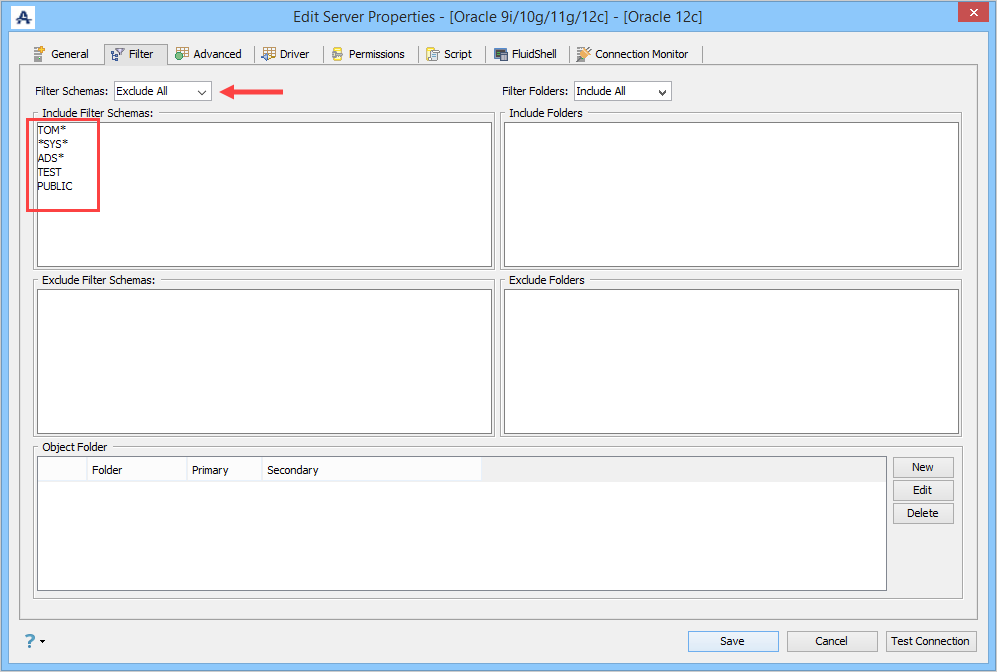Open the Filter Schemas dropdown
The image size is (997, 672).
pyautogui.click(x=163, y=91)
